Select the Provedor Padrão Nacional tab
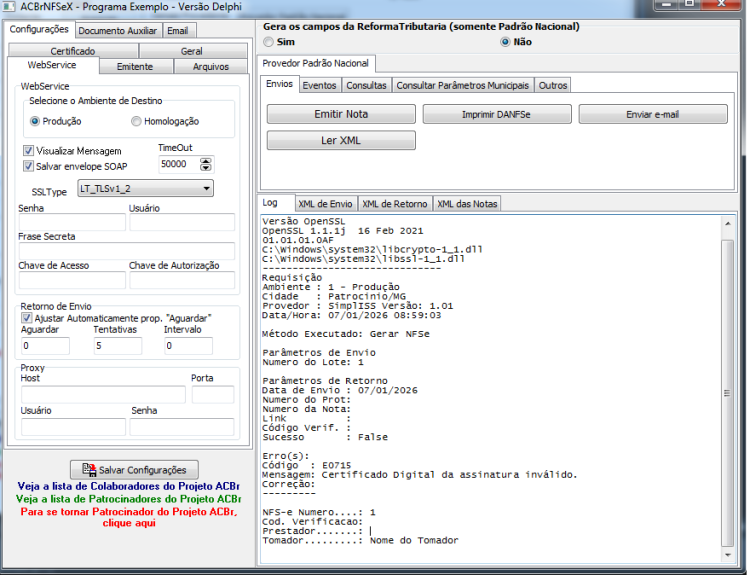The height and width of the screenshot is (575, 750). coord(316,63)
